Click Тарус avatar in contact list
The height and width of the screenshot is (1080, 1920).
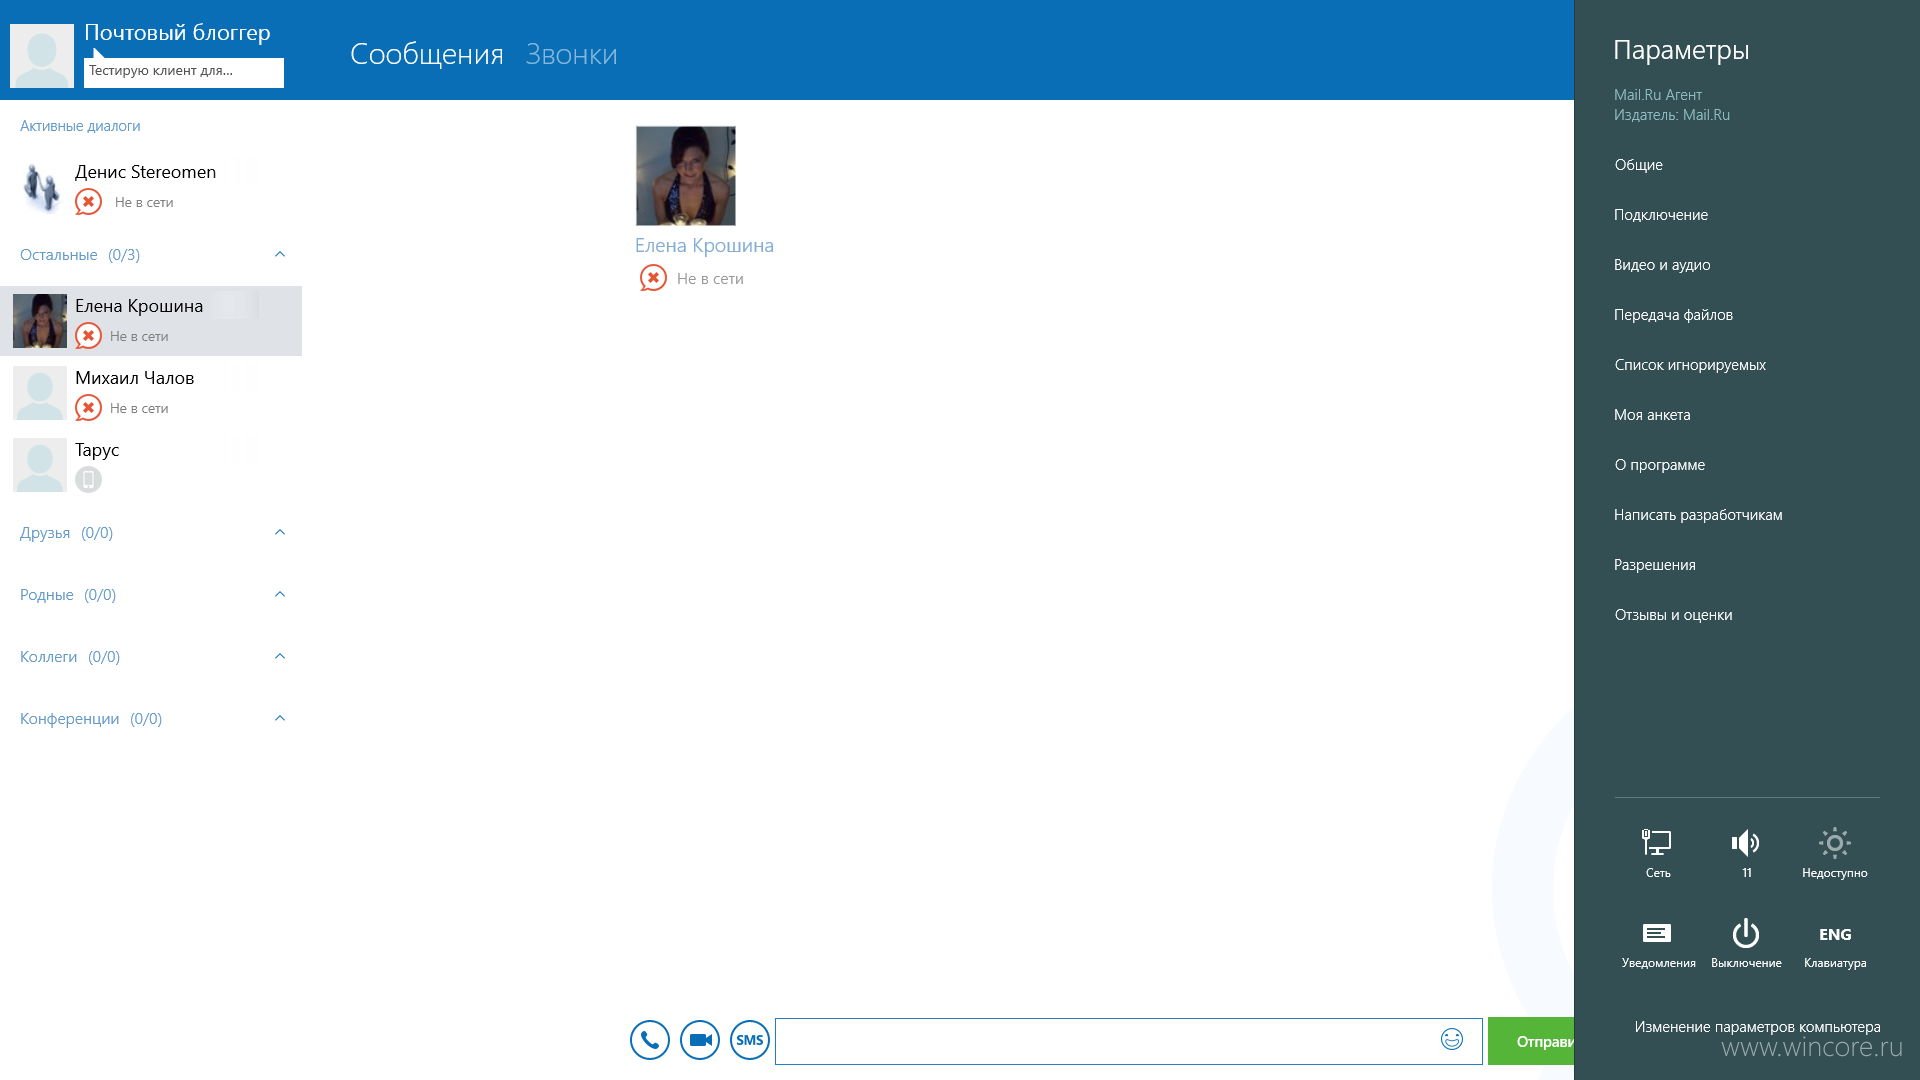(x=40, y=465)
